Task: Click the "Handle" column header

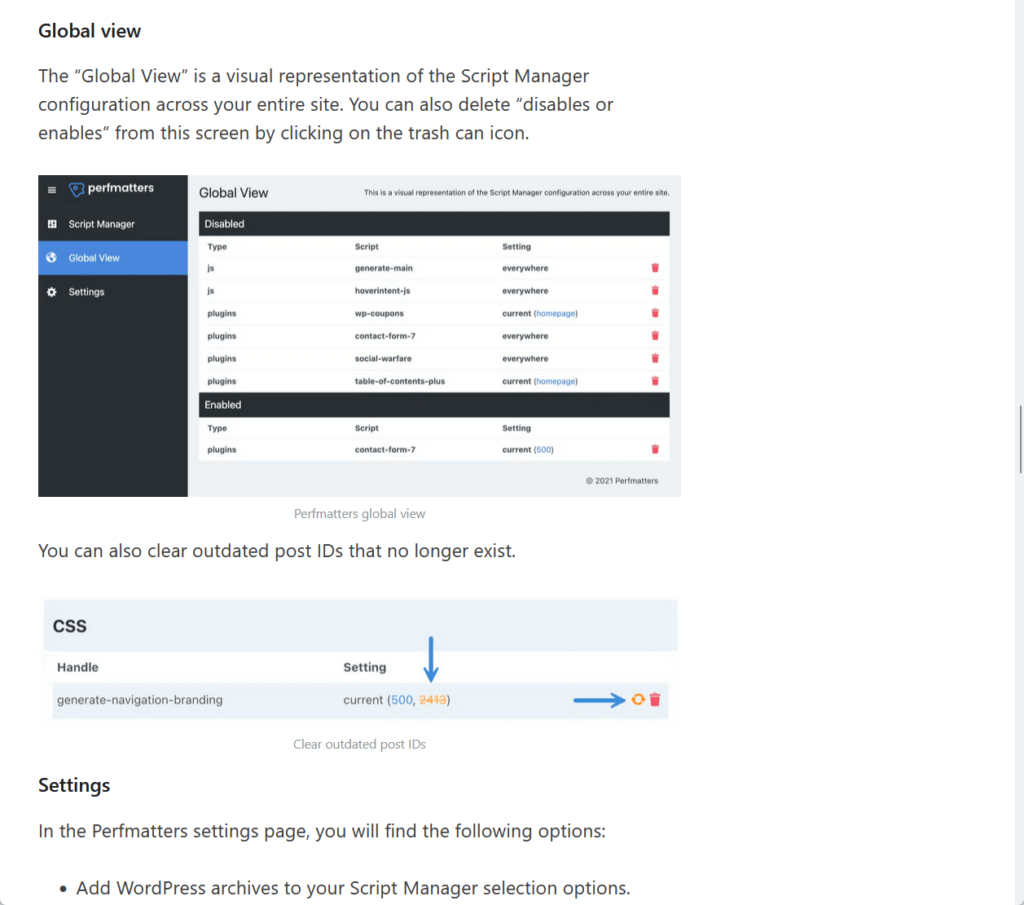Action: (x=78, y=667)
